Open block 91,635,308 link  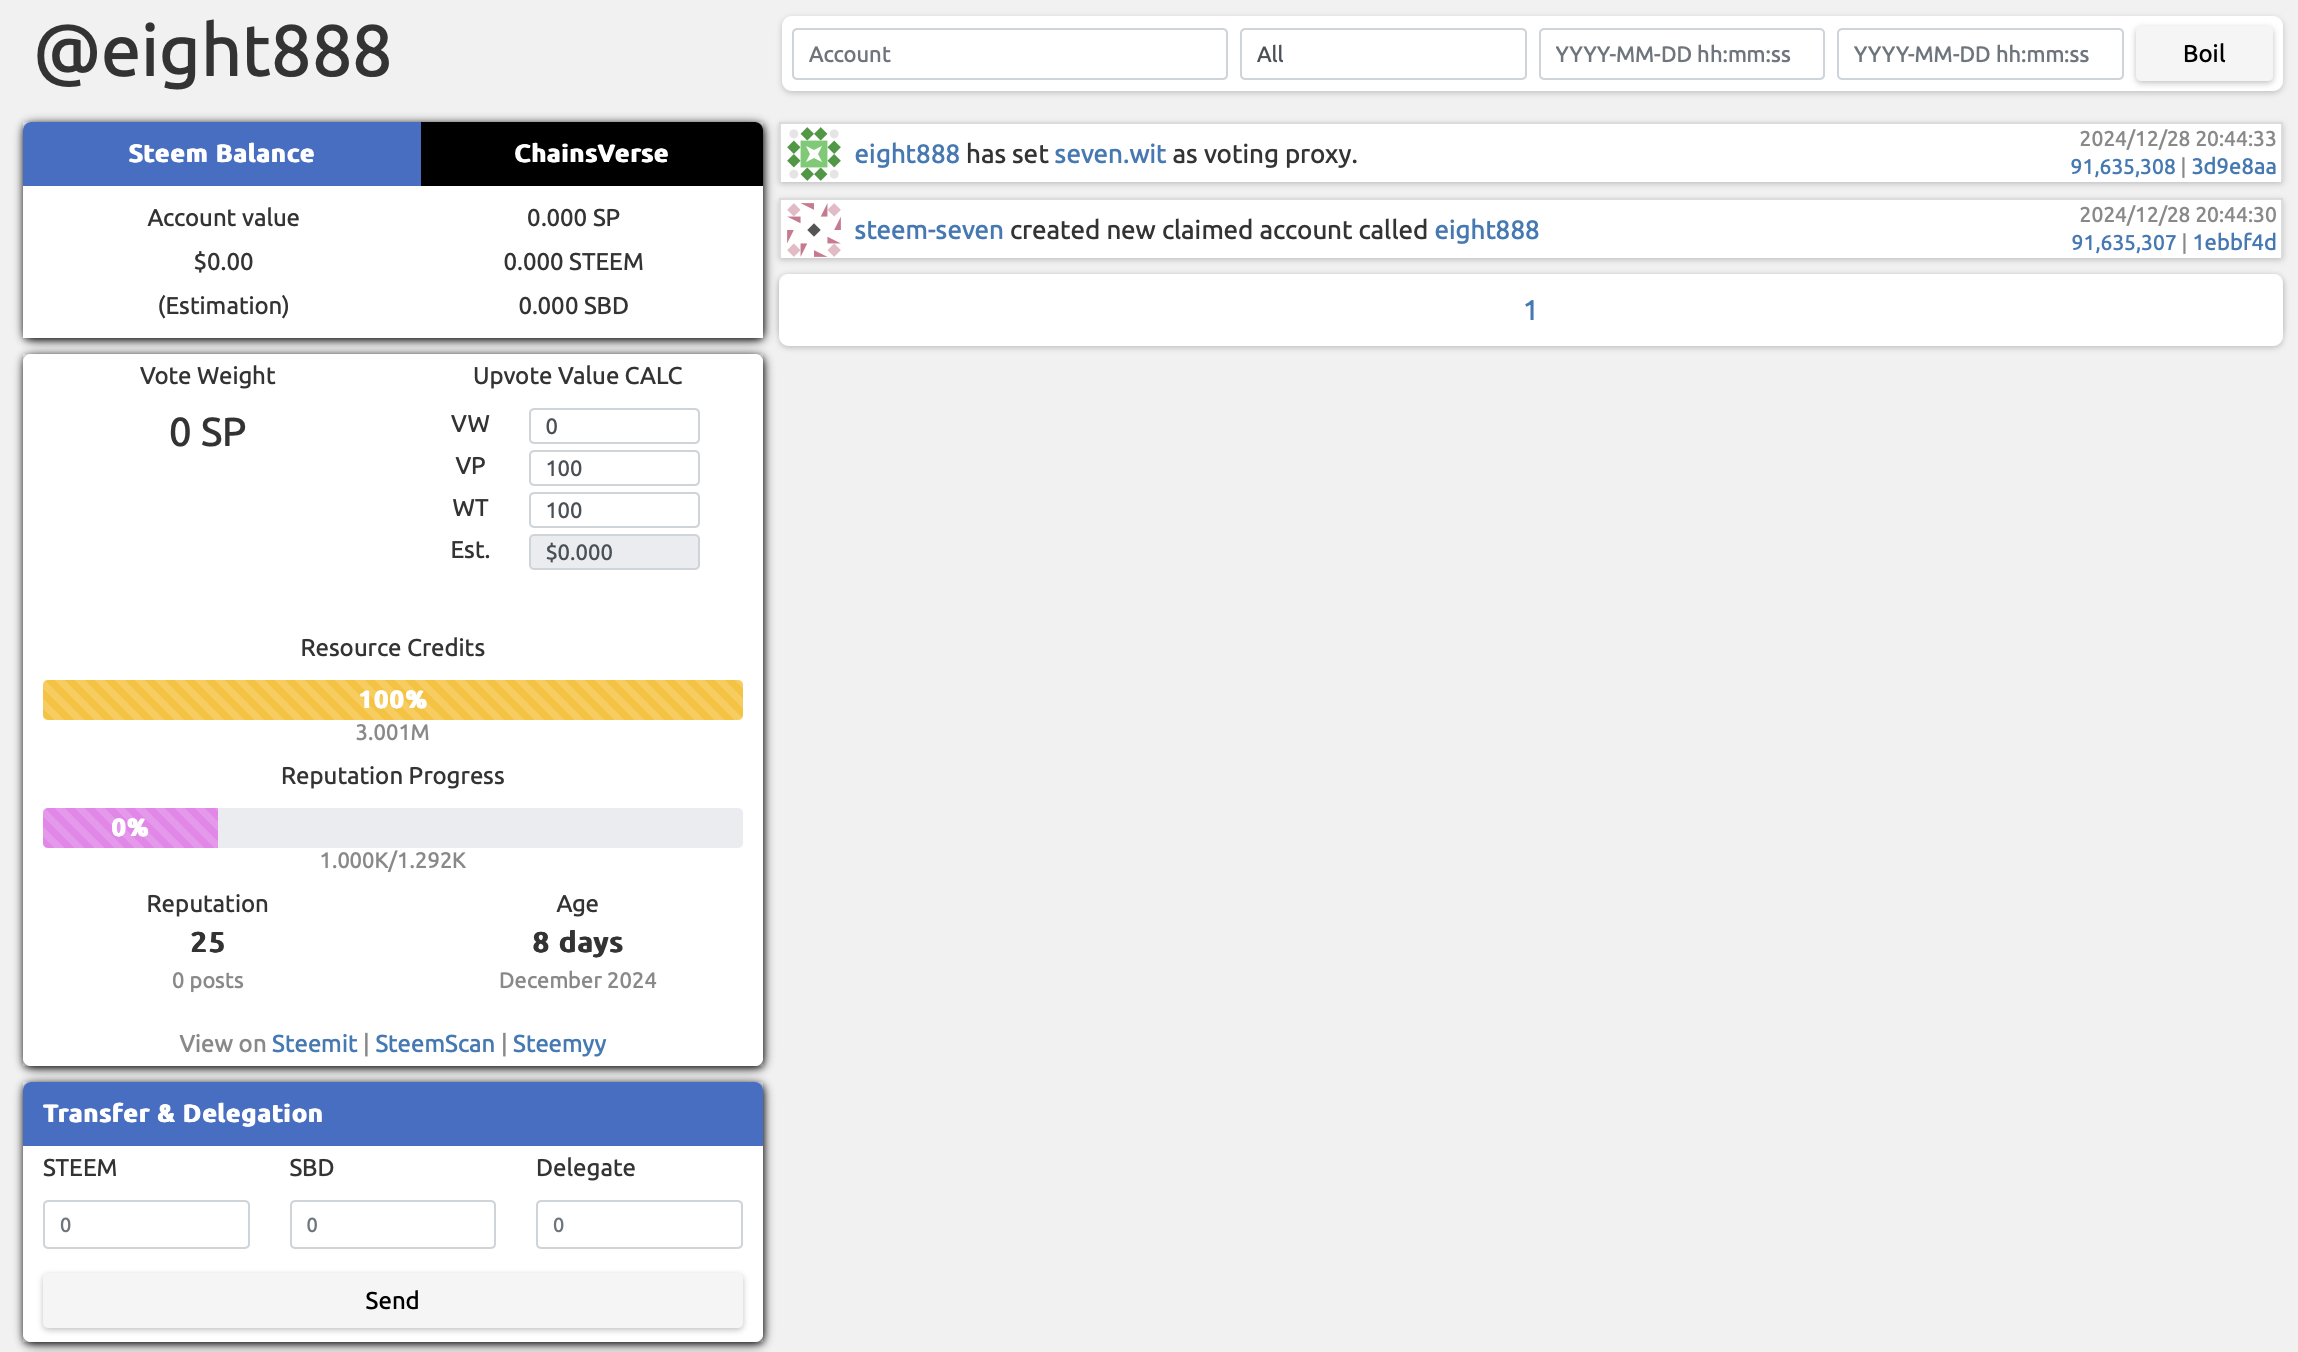2122,167
